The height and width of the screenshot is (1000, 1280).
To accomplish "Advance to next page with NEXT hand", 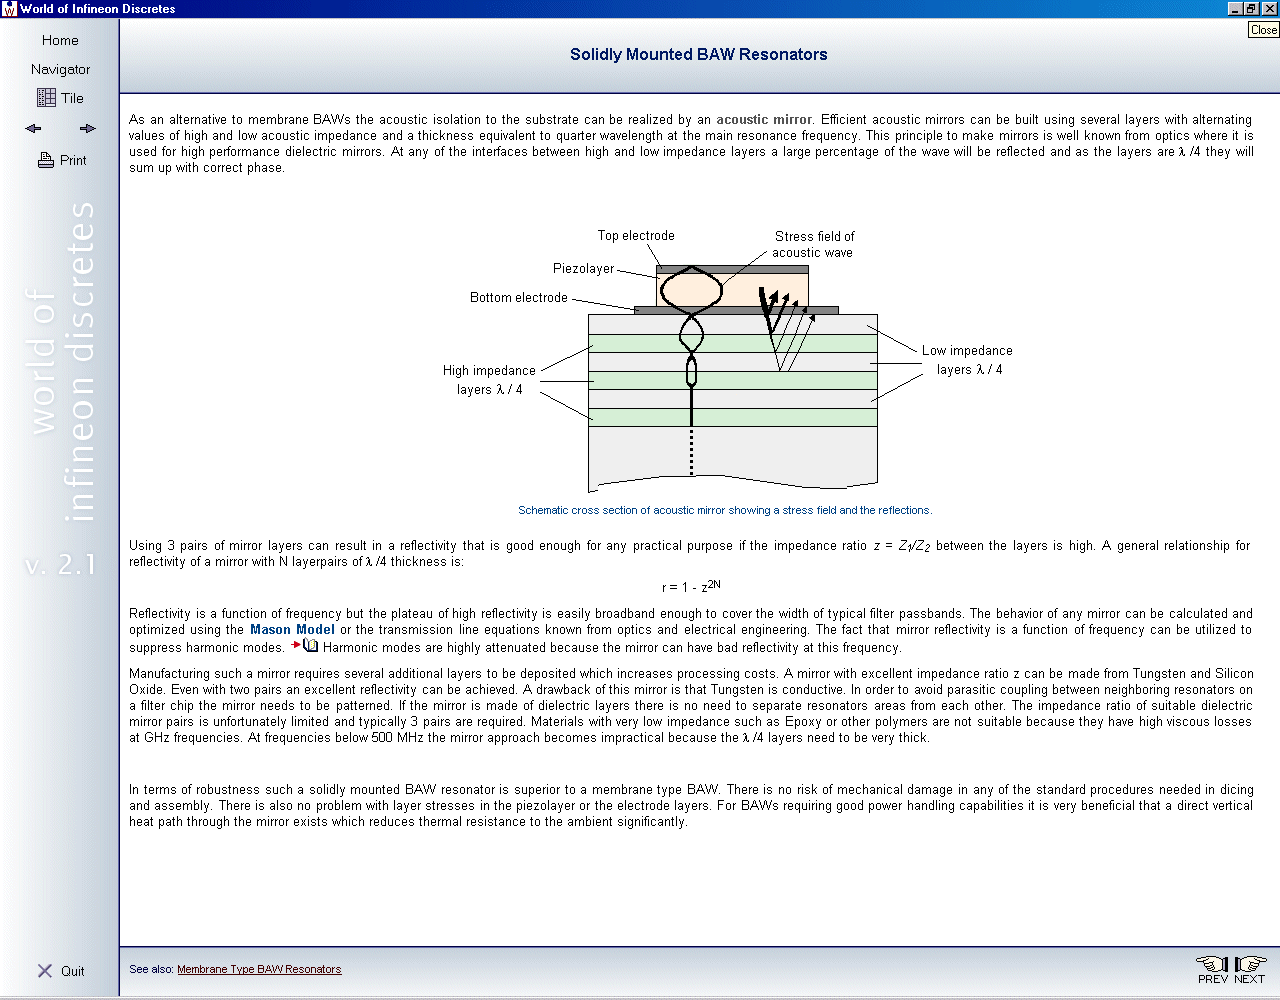I will (x=1249, y=968).
